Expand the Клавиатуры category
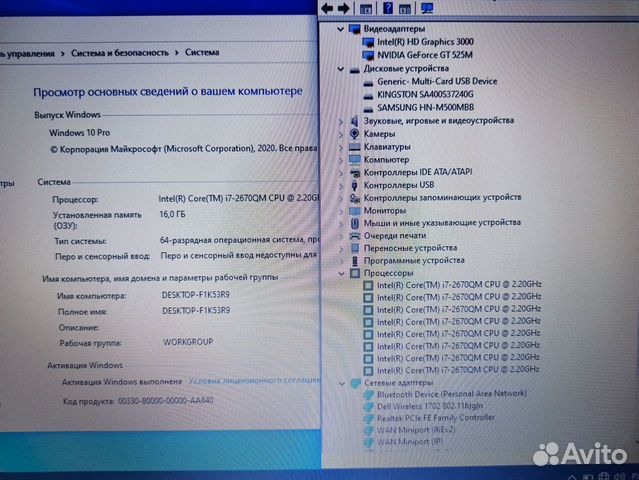This screenshot has height=480, width=639. coord(342,146)
